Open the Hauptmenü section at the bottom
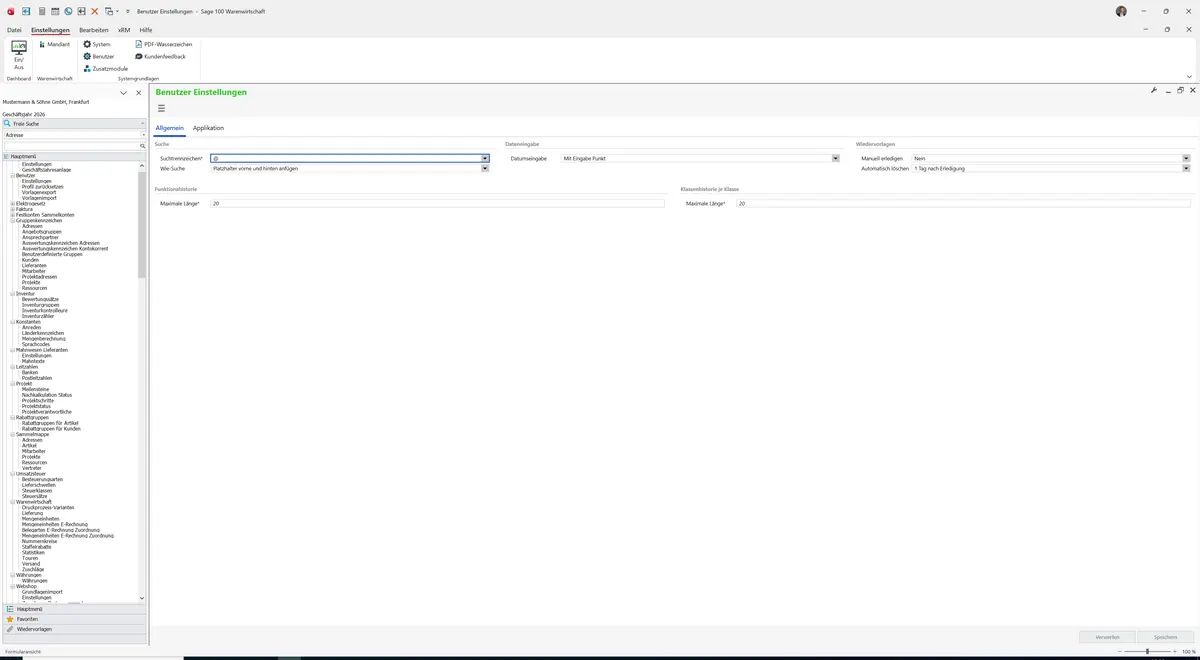 (x=74, y=609)
